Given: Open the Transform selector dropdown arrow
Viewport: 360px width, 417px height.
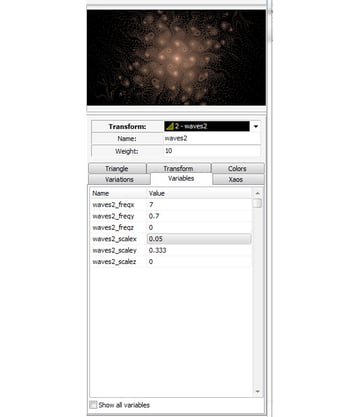Looking at the screenshot, I should point(256,126).
